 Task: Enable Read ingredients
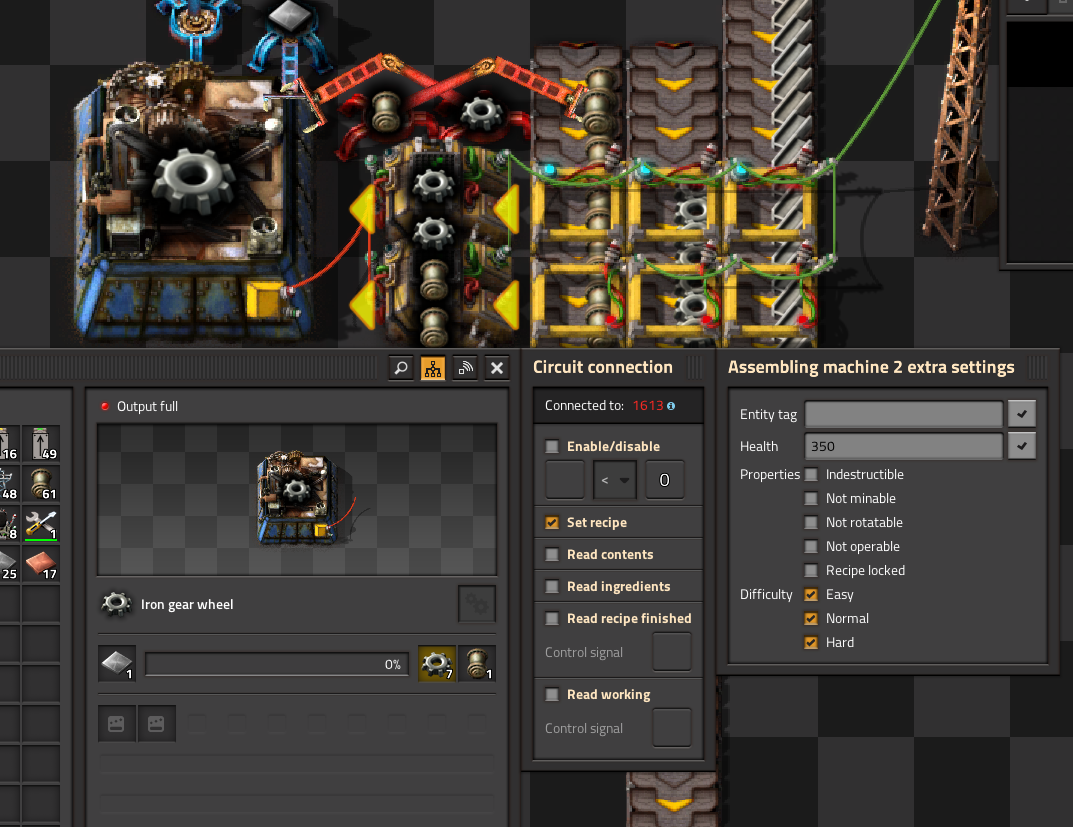[x=552, y=587]
